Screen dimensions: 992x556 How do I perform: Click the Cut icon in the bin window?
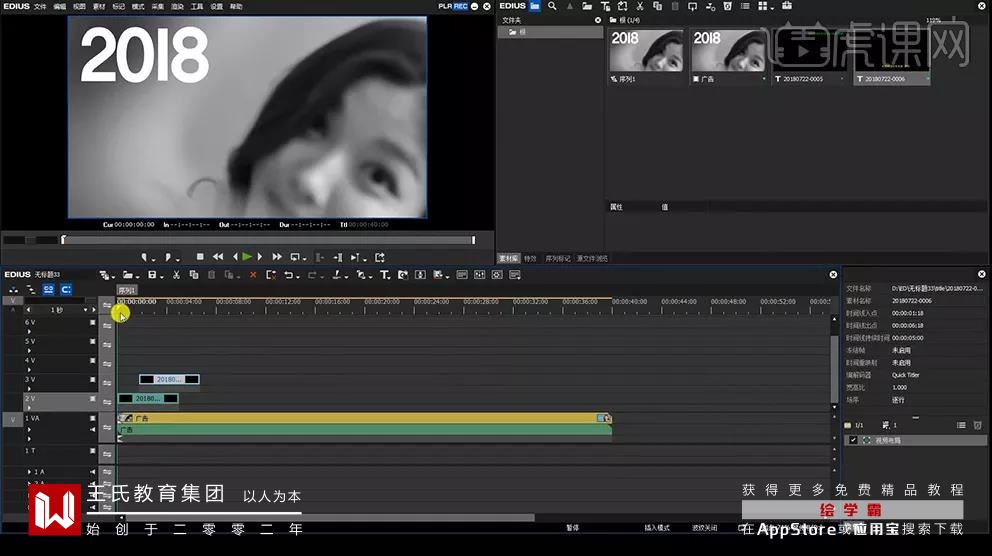click(x=640, y=6)
